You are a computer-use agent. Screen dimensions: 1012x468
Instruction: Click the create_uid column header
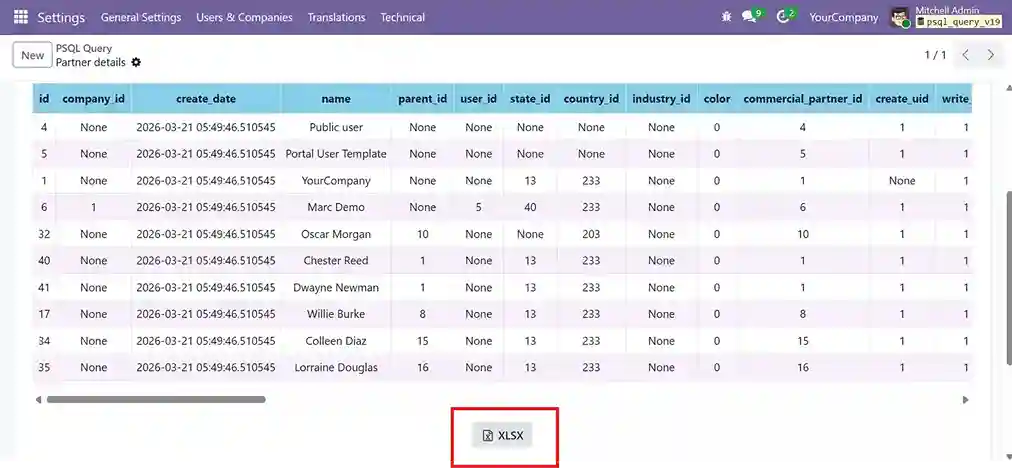pos(902,99)
